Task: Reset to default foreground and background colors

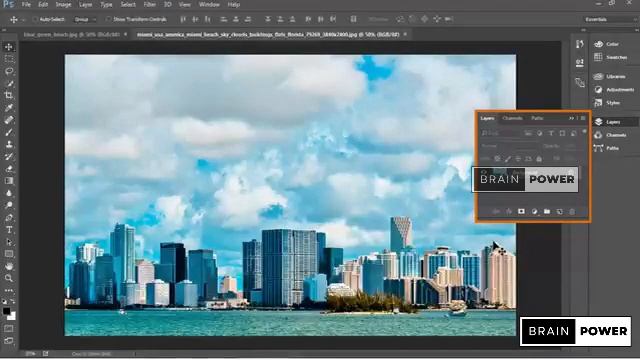Action: [4, 302]
